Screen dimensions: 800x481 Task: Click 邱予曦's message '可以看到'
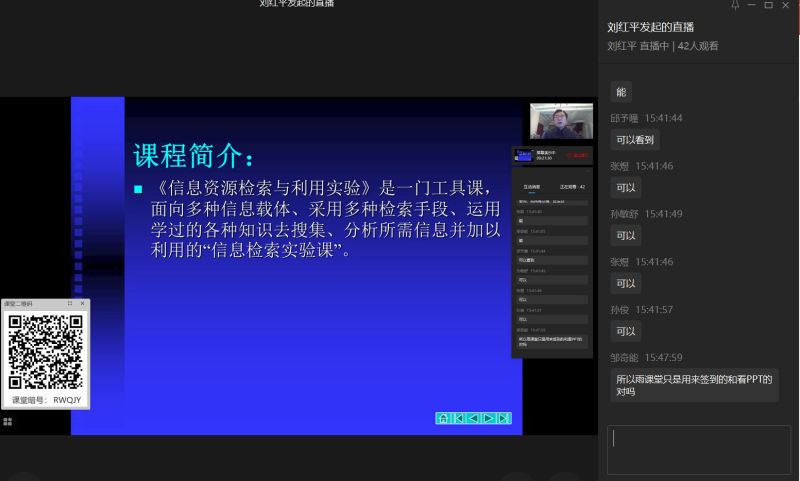636,140
